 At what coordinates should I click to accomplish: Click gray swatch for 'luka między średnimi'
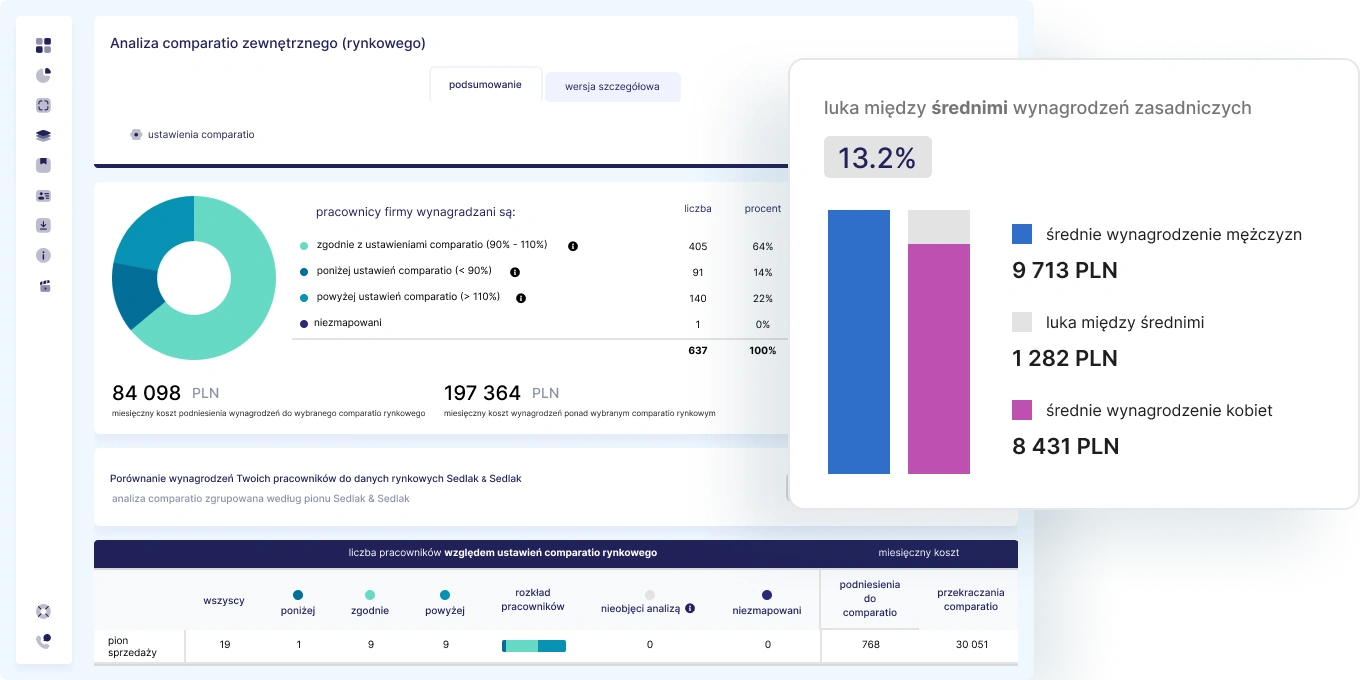[1022, 322]
